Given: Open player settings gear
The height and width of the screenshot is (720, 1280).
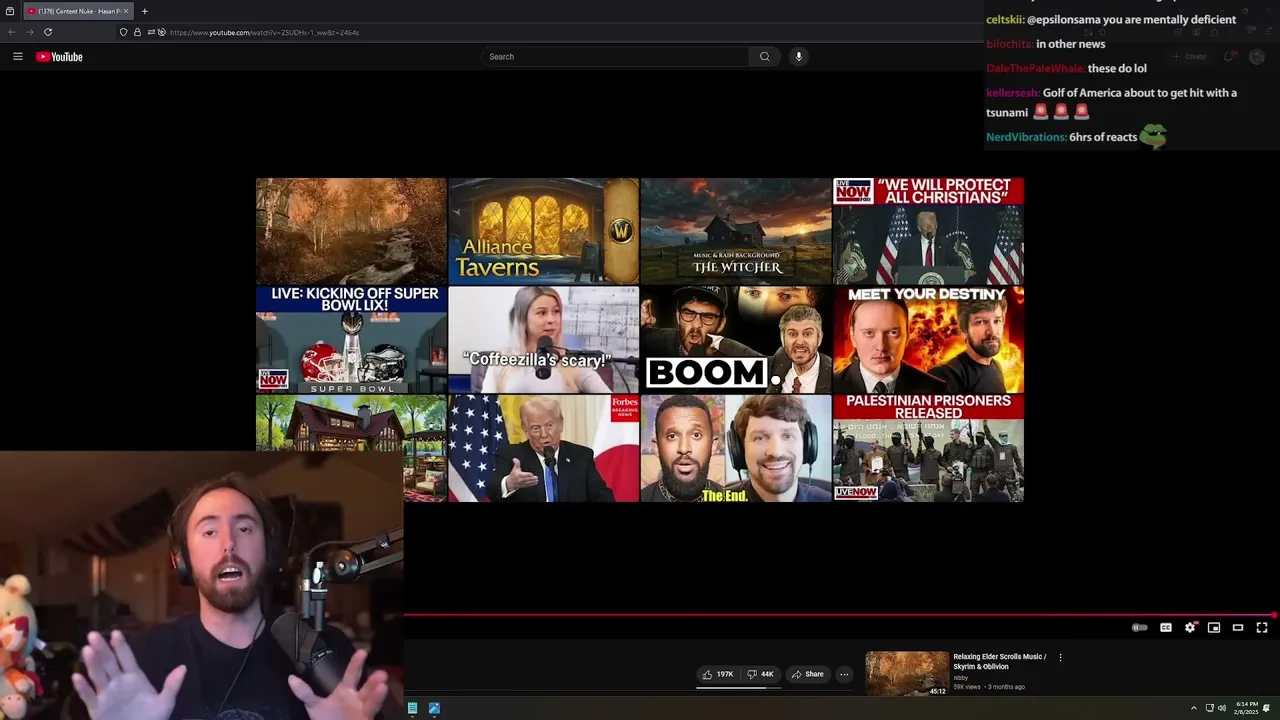Looking at the screenshot, I should point(1190,628).
